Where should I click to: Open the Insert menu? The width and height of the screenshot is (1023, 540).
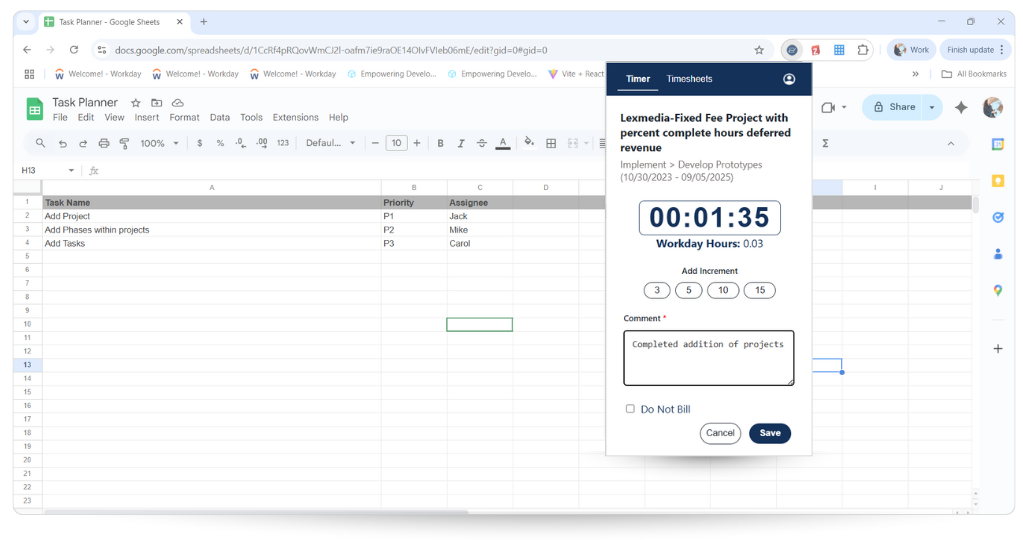tap(147, 117)
